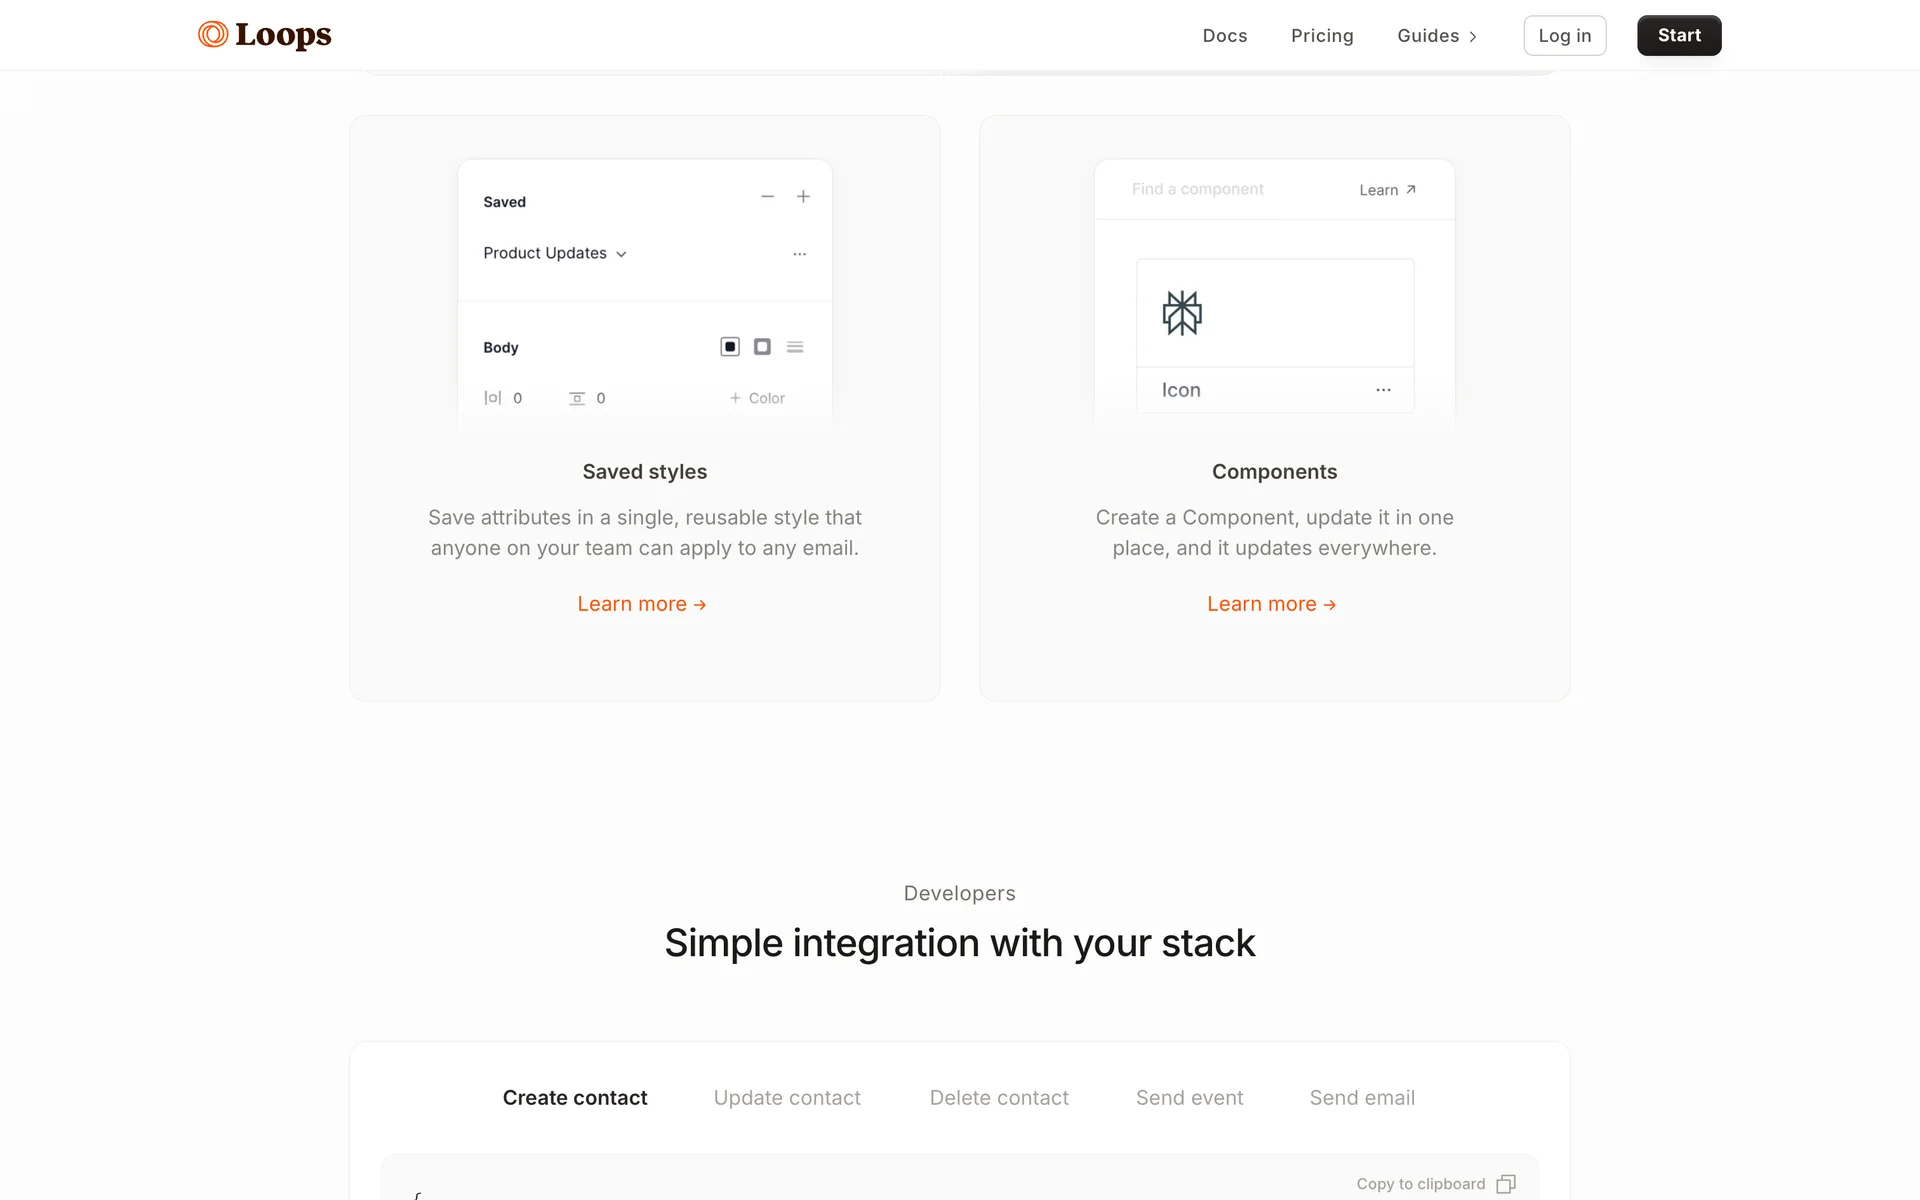Switch to the Update contact tab
Image resolution: width=1920 pixels, height=1200 pixels.
[787, 1098]
